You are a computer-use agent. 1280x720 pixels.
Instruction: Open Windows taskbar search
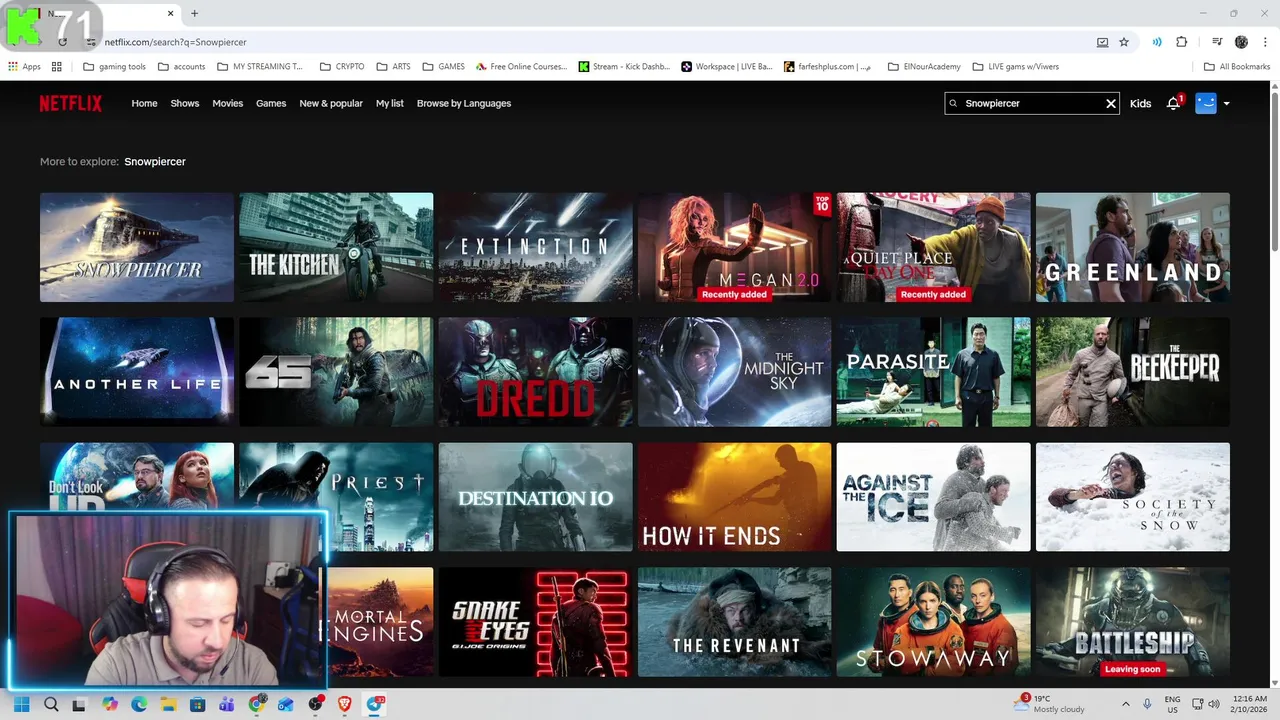tap(51, 704)
